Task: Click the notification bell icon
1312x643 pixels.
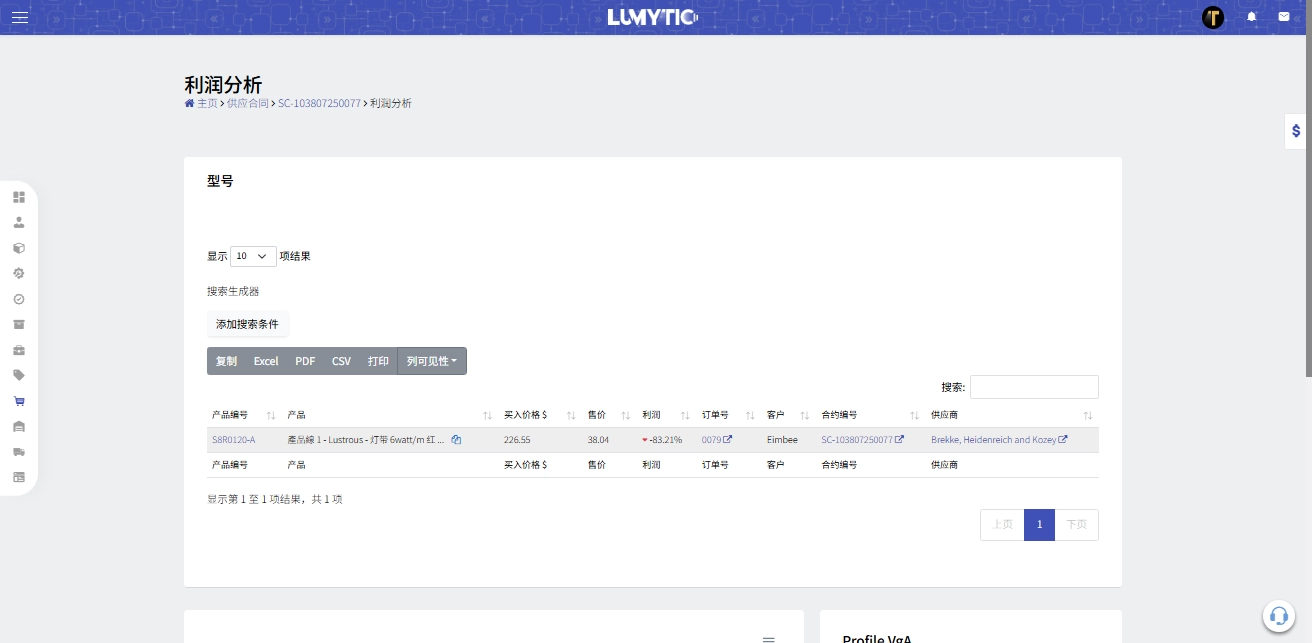Action: tap(1251, 17)
